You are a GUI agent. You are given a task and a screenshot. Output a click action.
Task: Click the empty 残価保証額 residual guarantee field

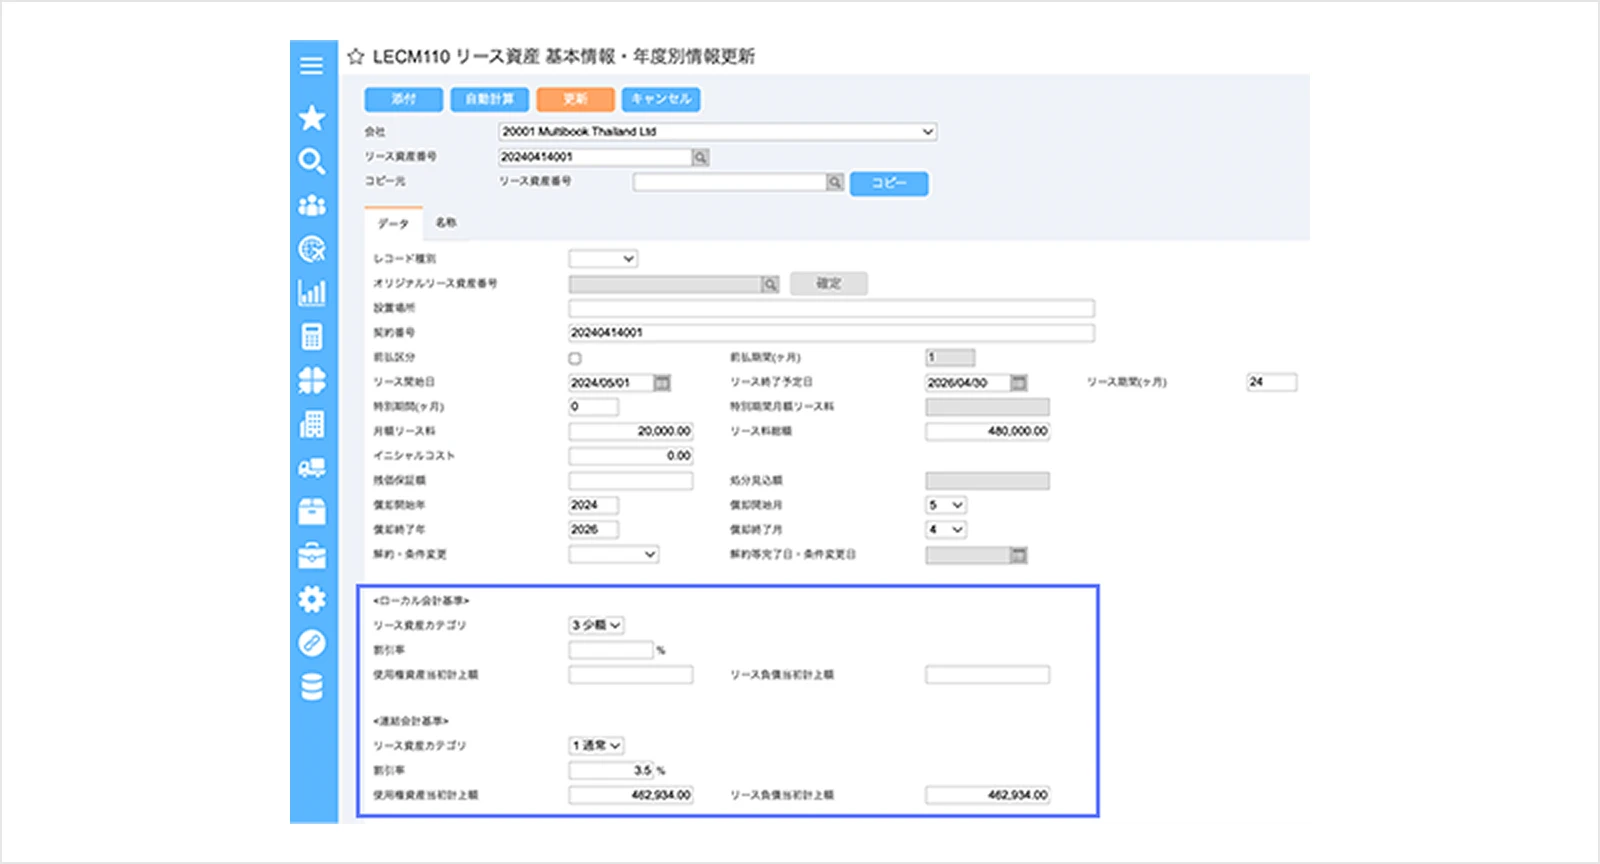pyautogui.click(x=631, y=481)
